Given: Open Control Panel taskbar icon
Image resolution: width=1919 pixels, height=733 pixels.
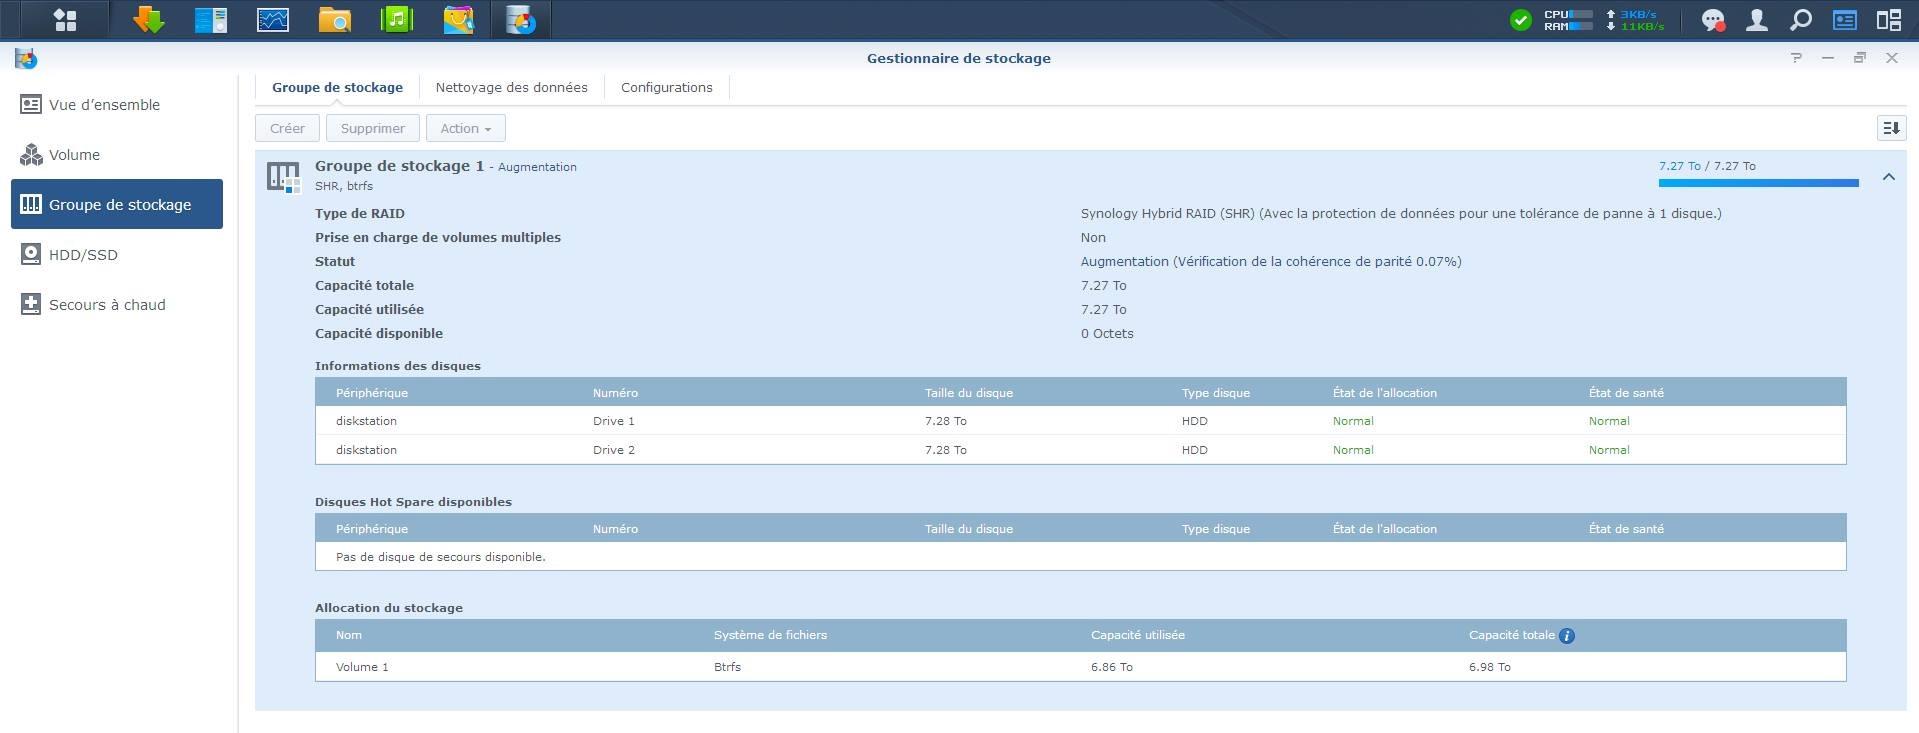Looking at the screenshot, I should tap(211, 20).
